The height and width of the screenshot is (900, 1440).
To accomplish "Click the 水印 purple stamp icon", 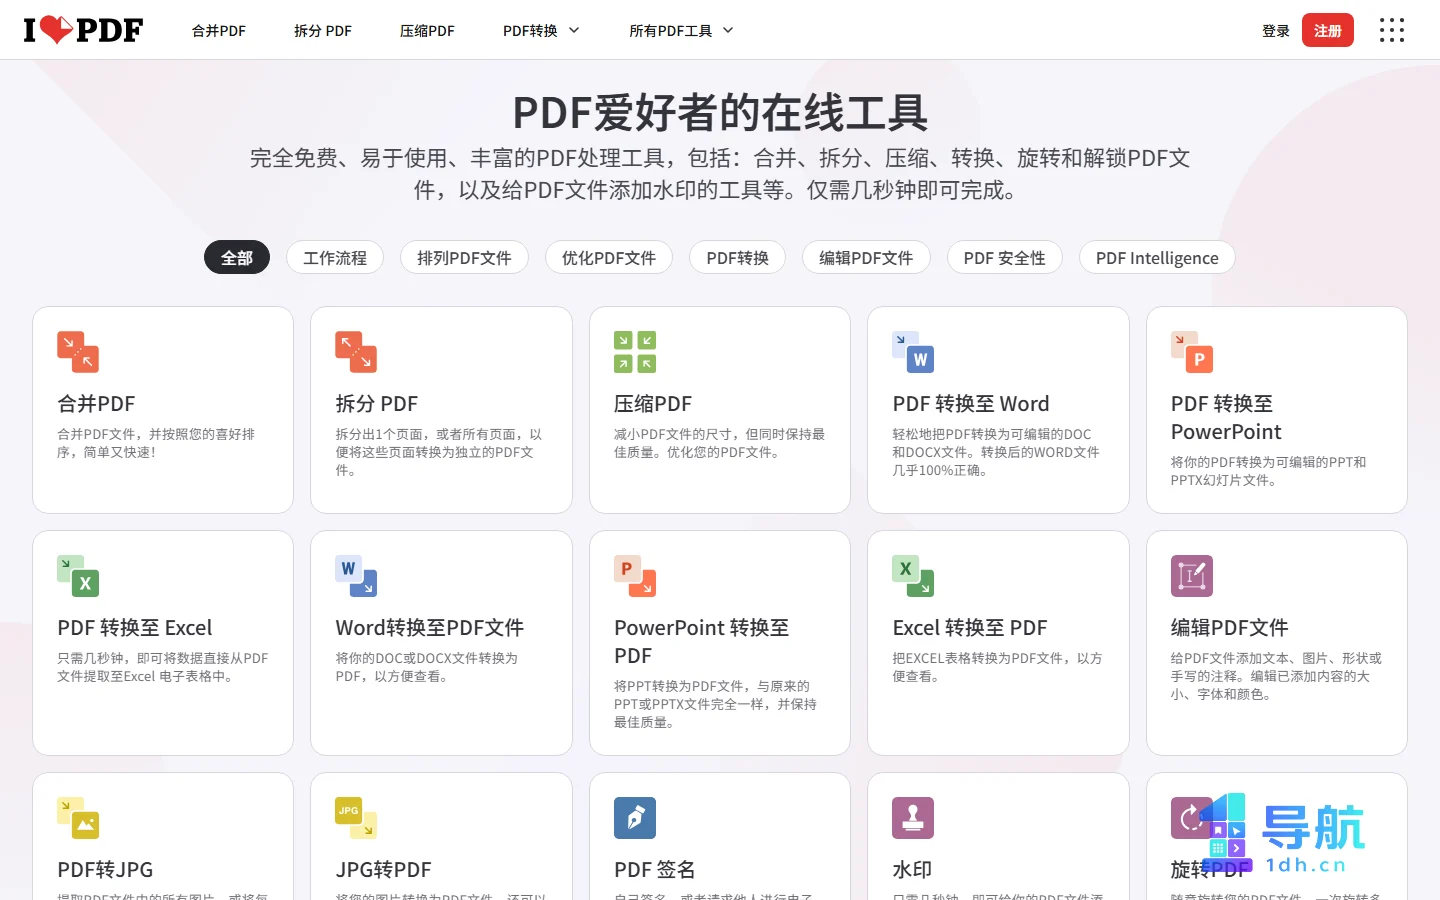I will (913, 818).
